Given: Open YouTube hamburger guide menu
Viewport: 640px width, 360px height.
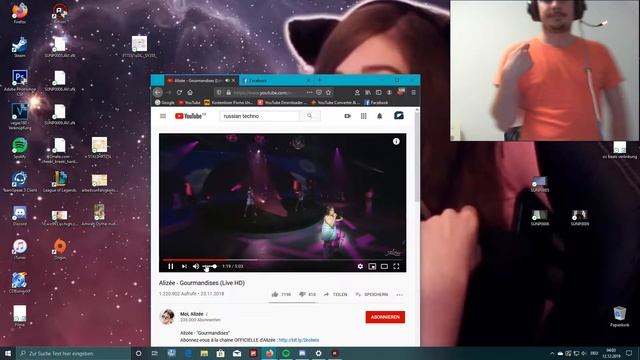Looking at the screenshot, I should pyautogui.click(x=163, y=116).
